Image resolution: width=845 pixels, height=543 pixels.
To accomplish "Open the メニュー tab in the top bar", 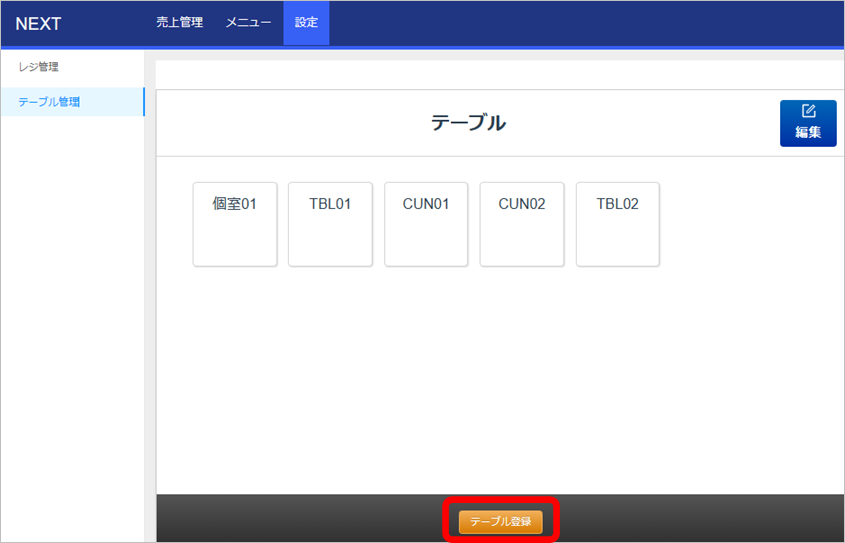I will (248, 23).
